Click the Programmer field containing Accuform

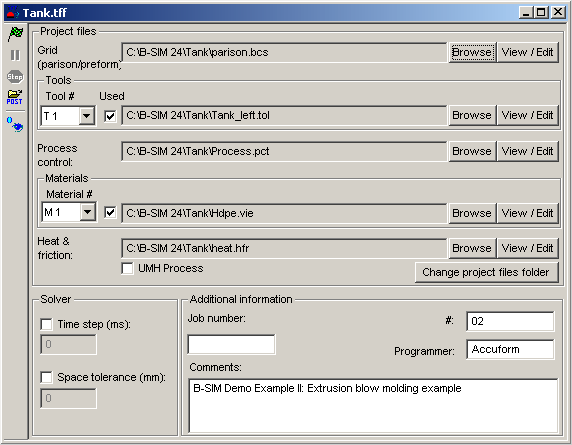[x=510, y=349]
